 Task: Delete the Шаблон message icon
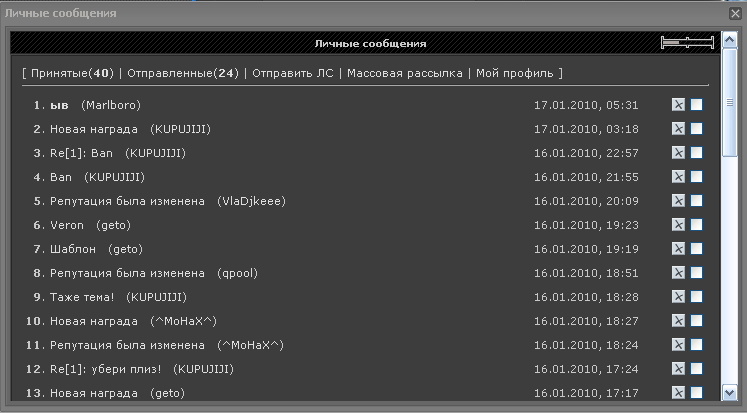coord(678,249)
